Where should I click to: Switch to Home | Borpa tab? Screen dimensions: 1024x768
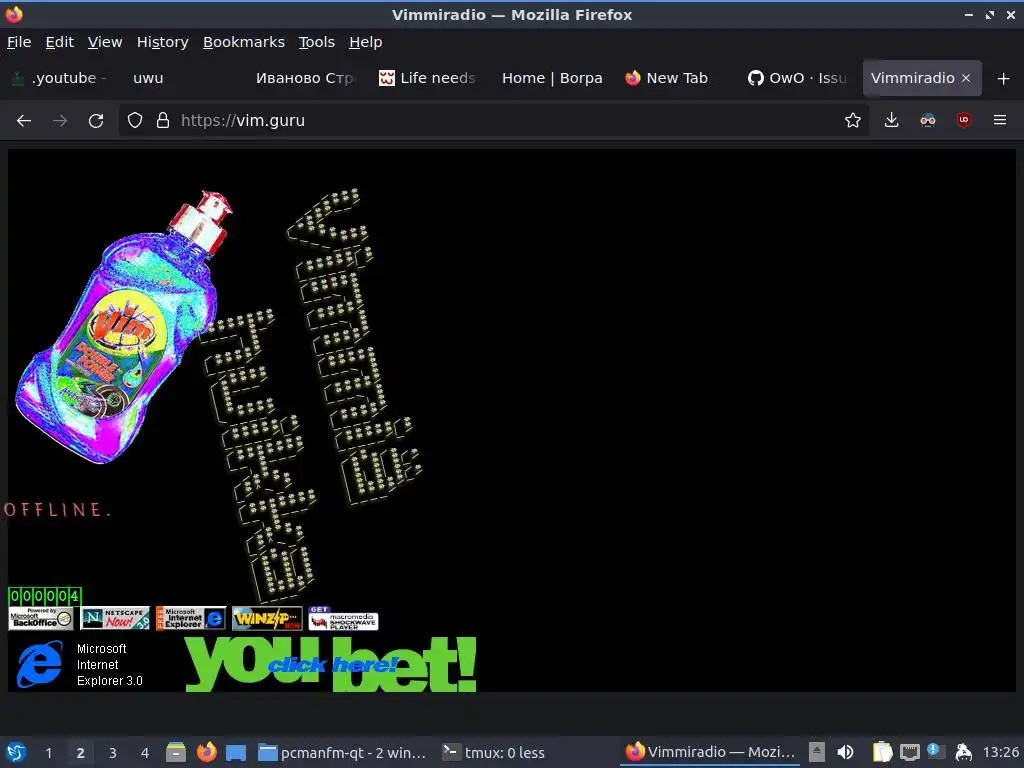click(552, 78)
